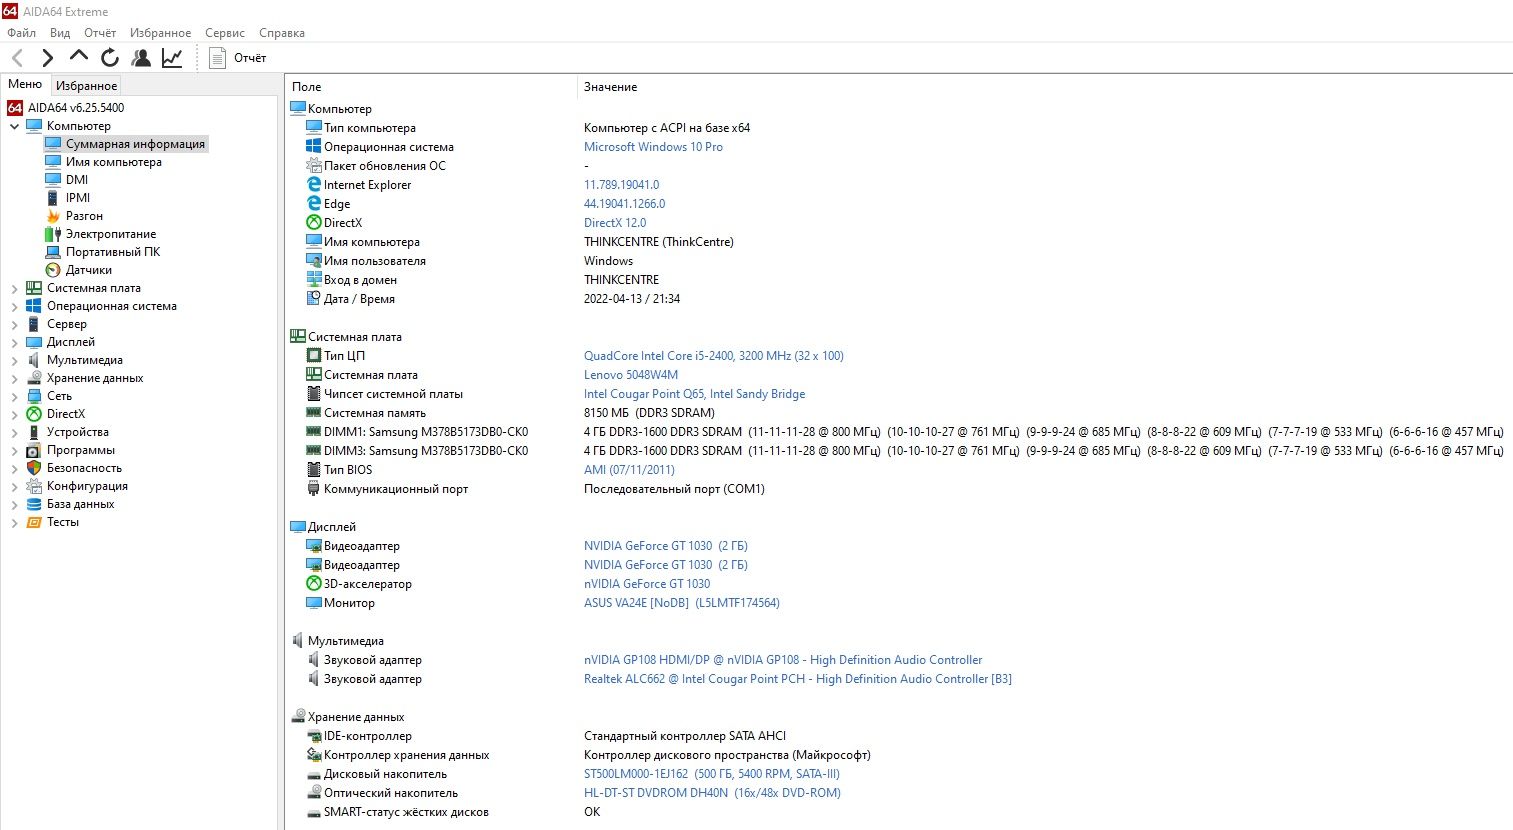1513x830 pixels.
Task: Open the Файл menu
Action: coord(21,33)
